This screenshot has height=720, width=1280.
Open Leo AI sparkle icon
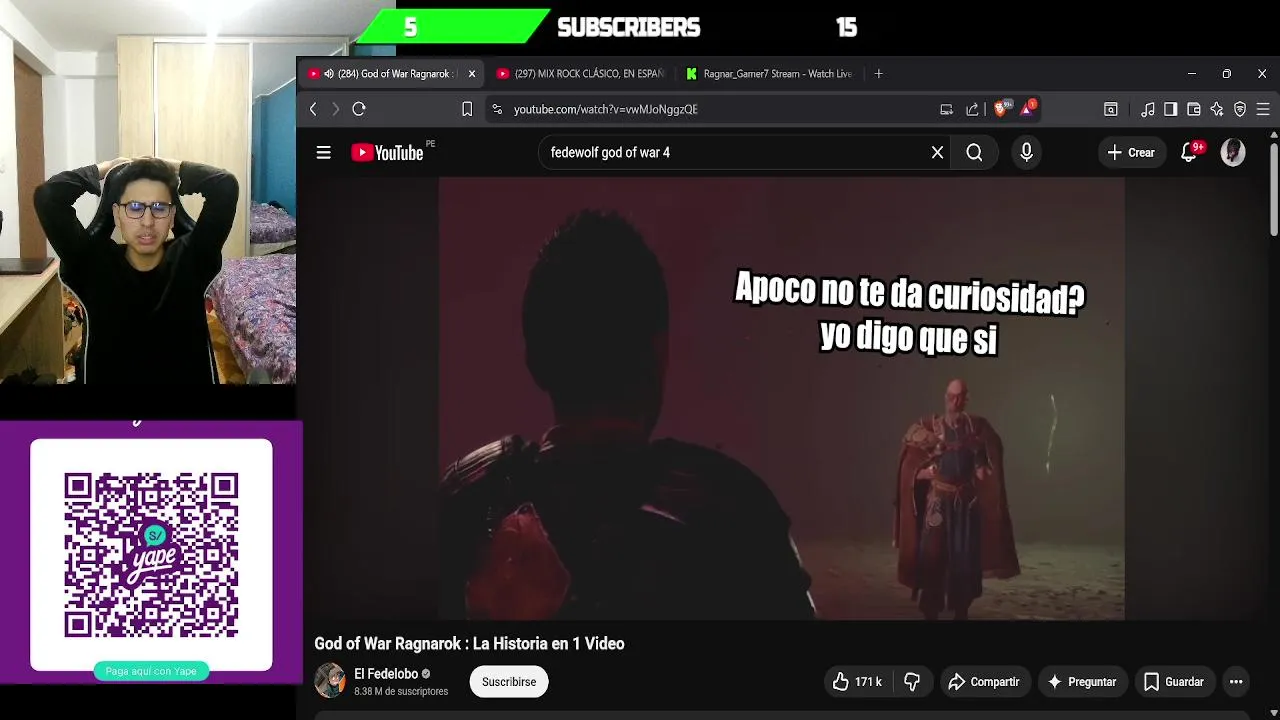click(x=1217, y=109)
